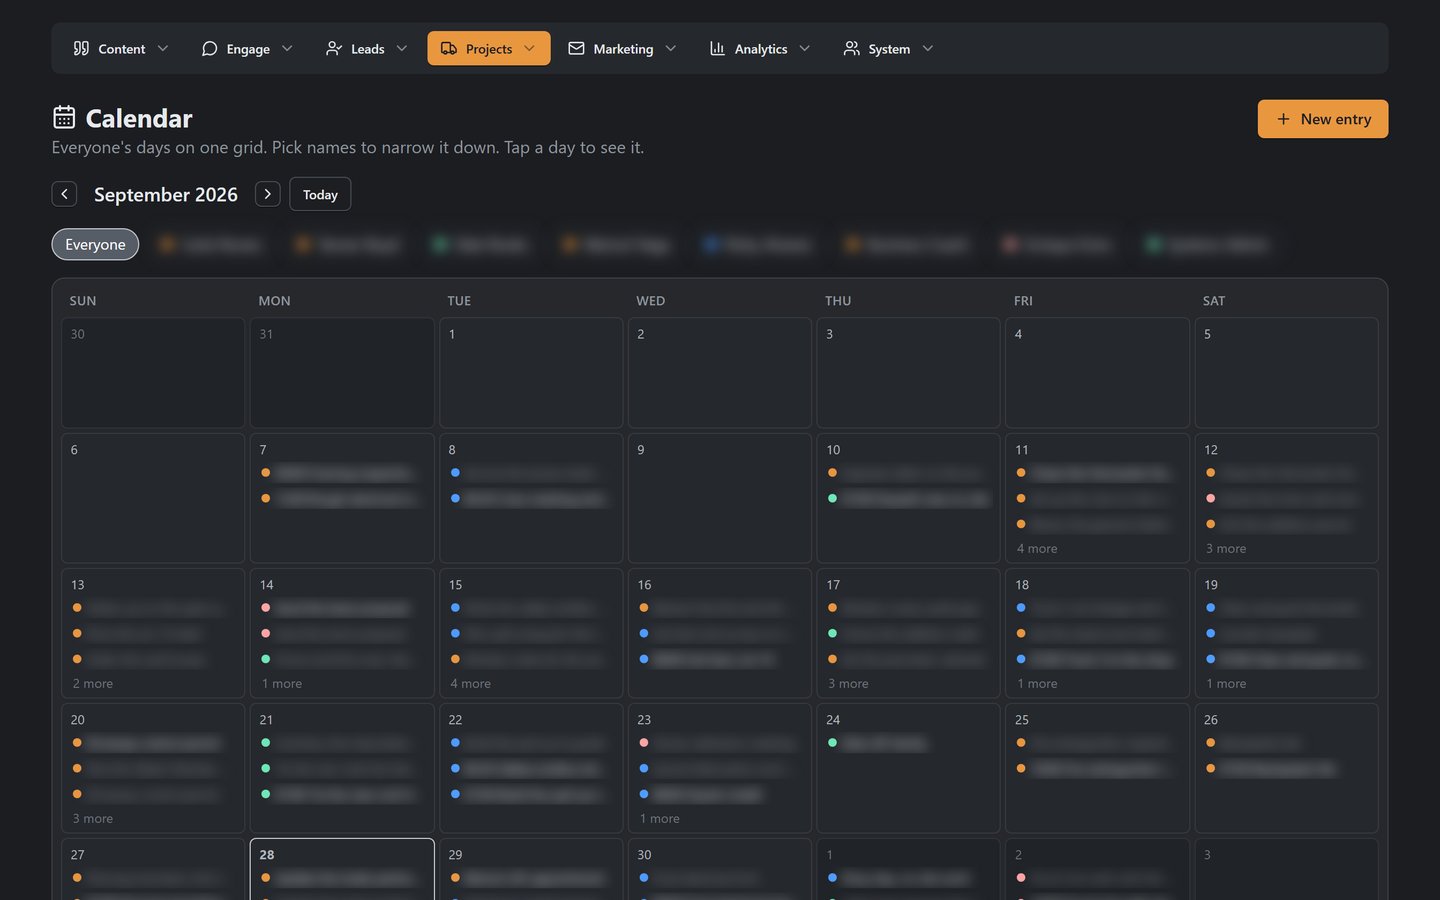The image size is (1440, 900).
Task: Click the Calendar title icon
Action: pyautogui.click(x=64, y=117)
